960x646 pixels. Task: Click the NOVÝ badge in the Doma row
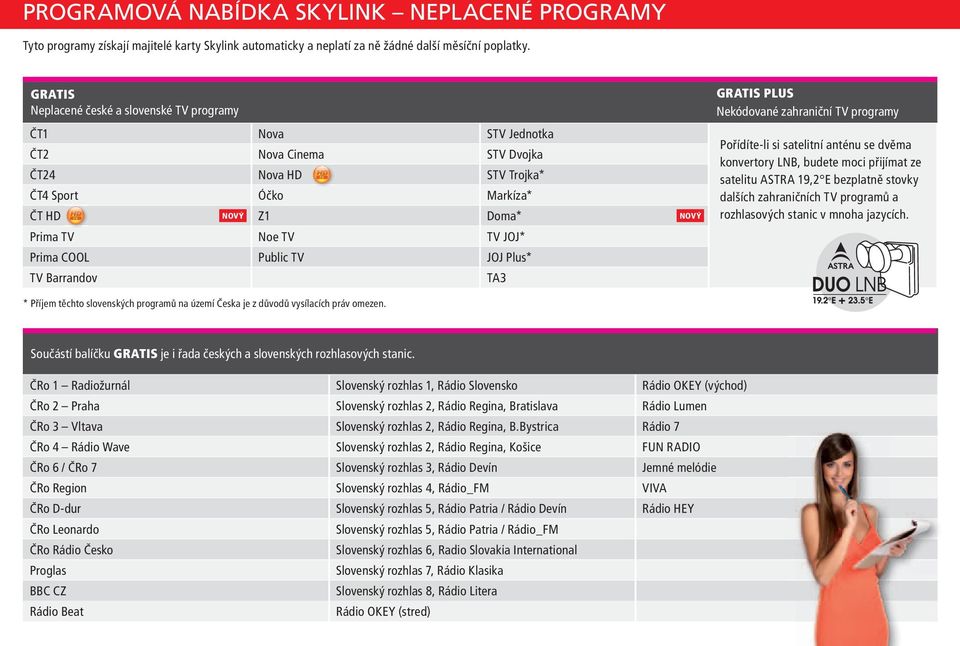(690, 216)
